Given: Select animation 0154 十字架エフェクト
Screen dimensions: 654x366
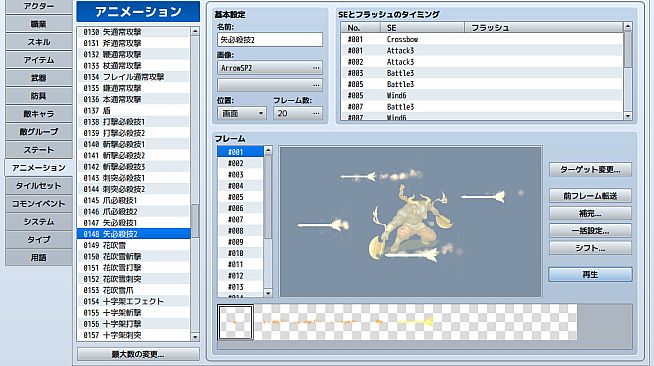Looking at the screenshot, I should click(x=134, y=301).
